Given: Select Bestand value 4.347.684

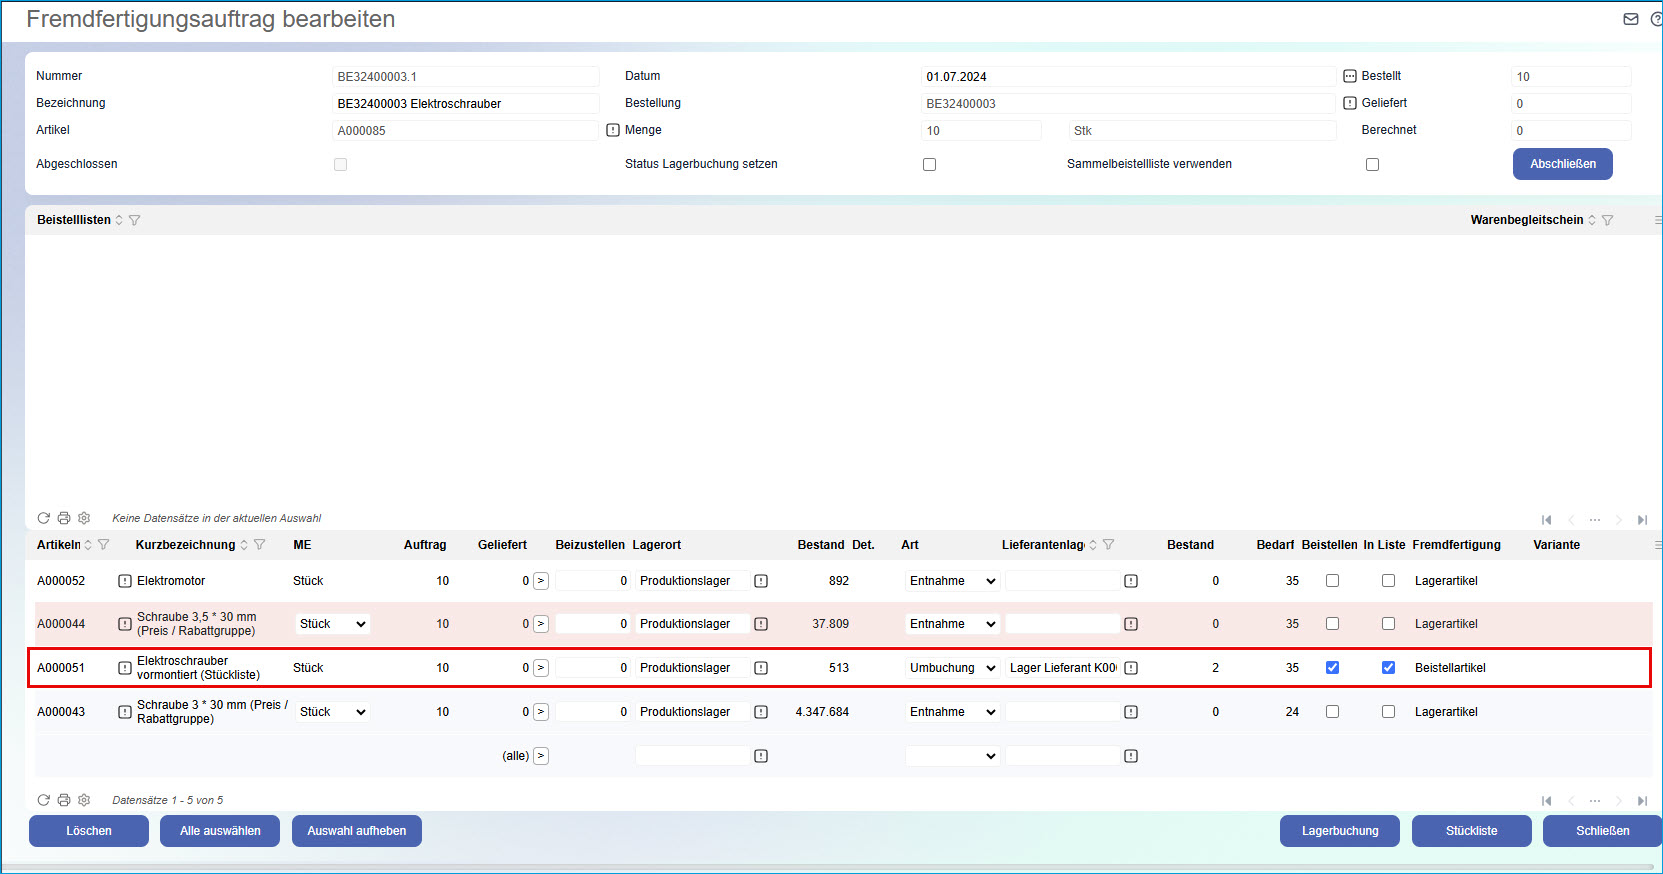Looking at the screenshot, I should click(822, 712).
